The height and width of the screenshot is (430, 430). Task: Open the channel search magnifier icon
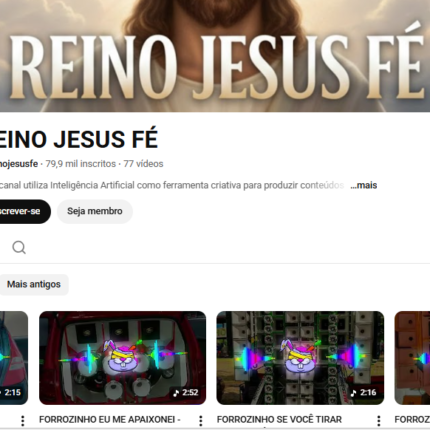click(x=19, y=247)
